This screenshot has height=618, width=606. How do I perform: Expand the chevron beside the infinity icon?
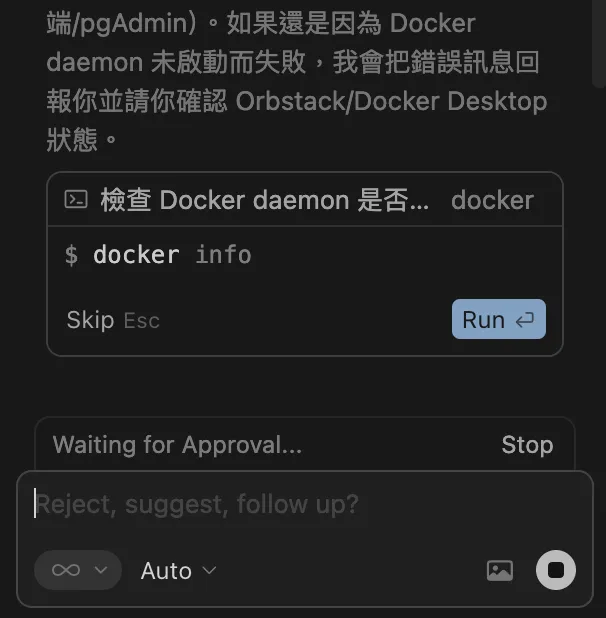(100, 570)
